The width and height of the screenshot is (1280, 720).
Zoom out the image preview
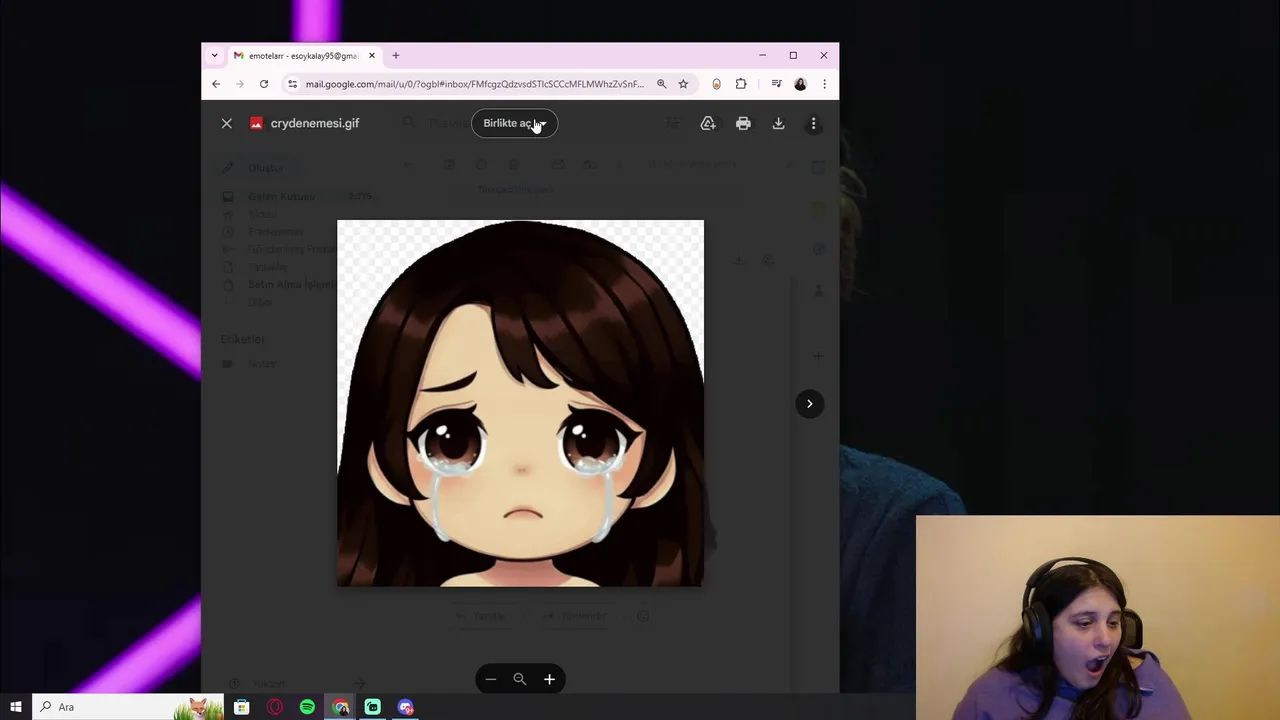coord(490,679)
